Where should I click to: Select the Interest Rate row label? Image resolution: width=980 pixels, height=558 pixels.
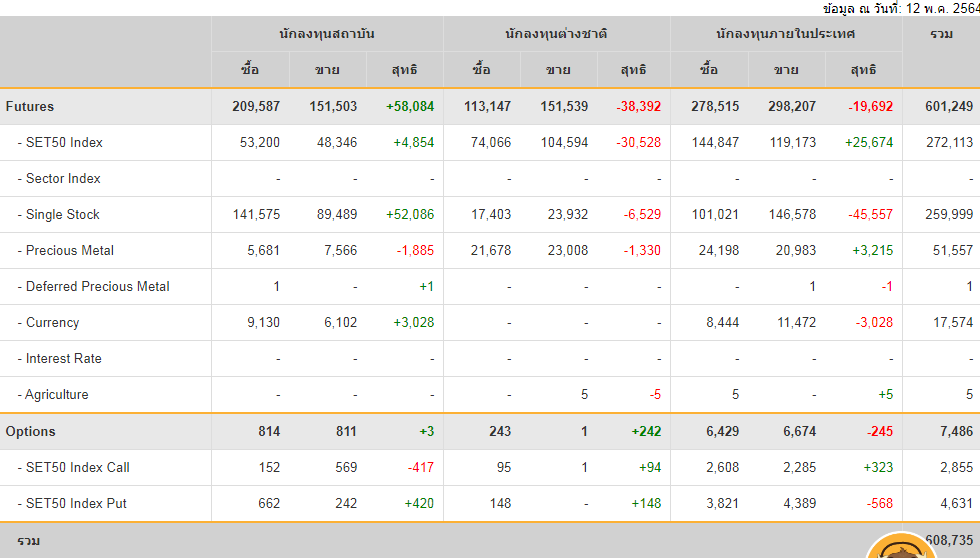(x=63, y=358)
